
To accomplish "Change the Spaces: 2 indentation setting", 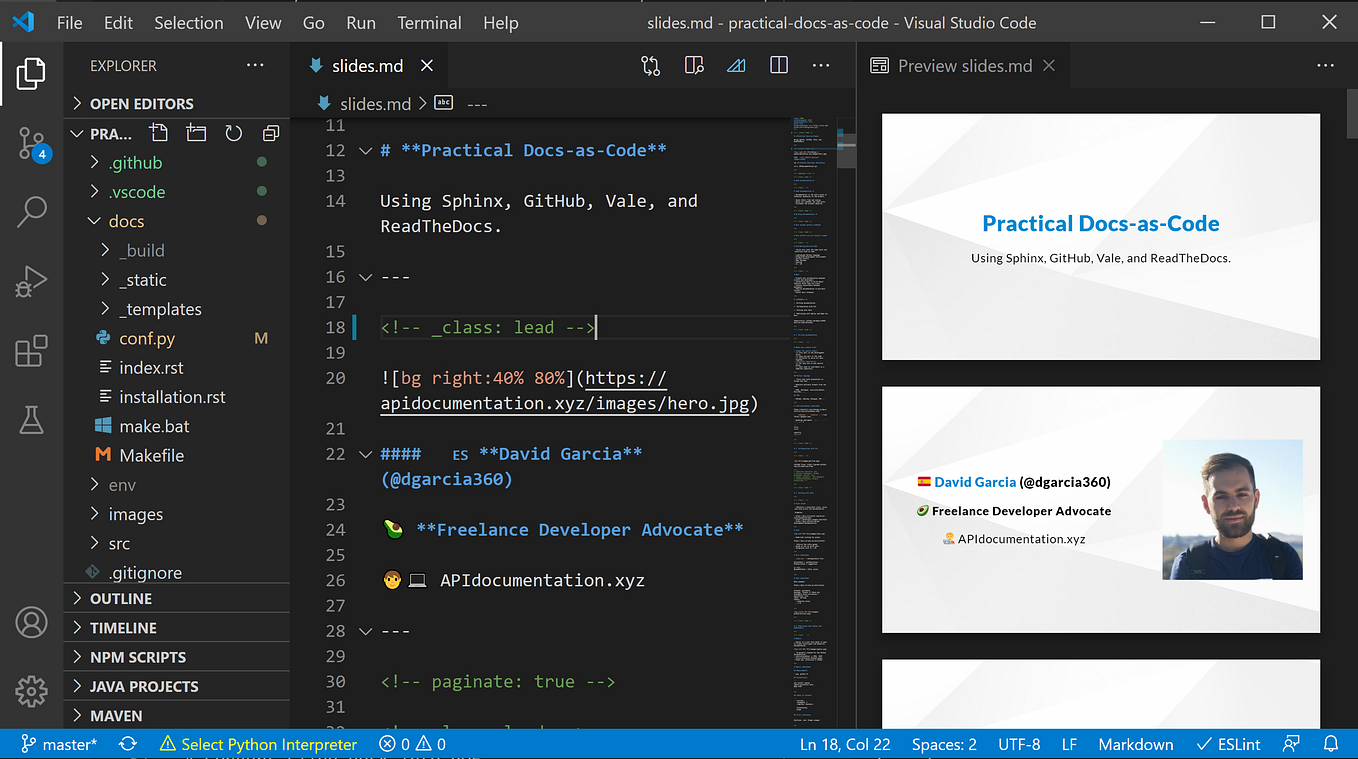I will (943, 744).
